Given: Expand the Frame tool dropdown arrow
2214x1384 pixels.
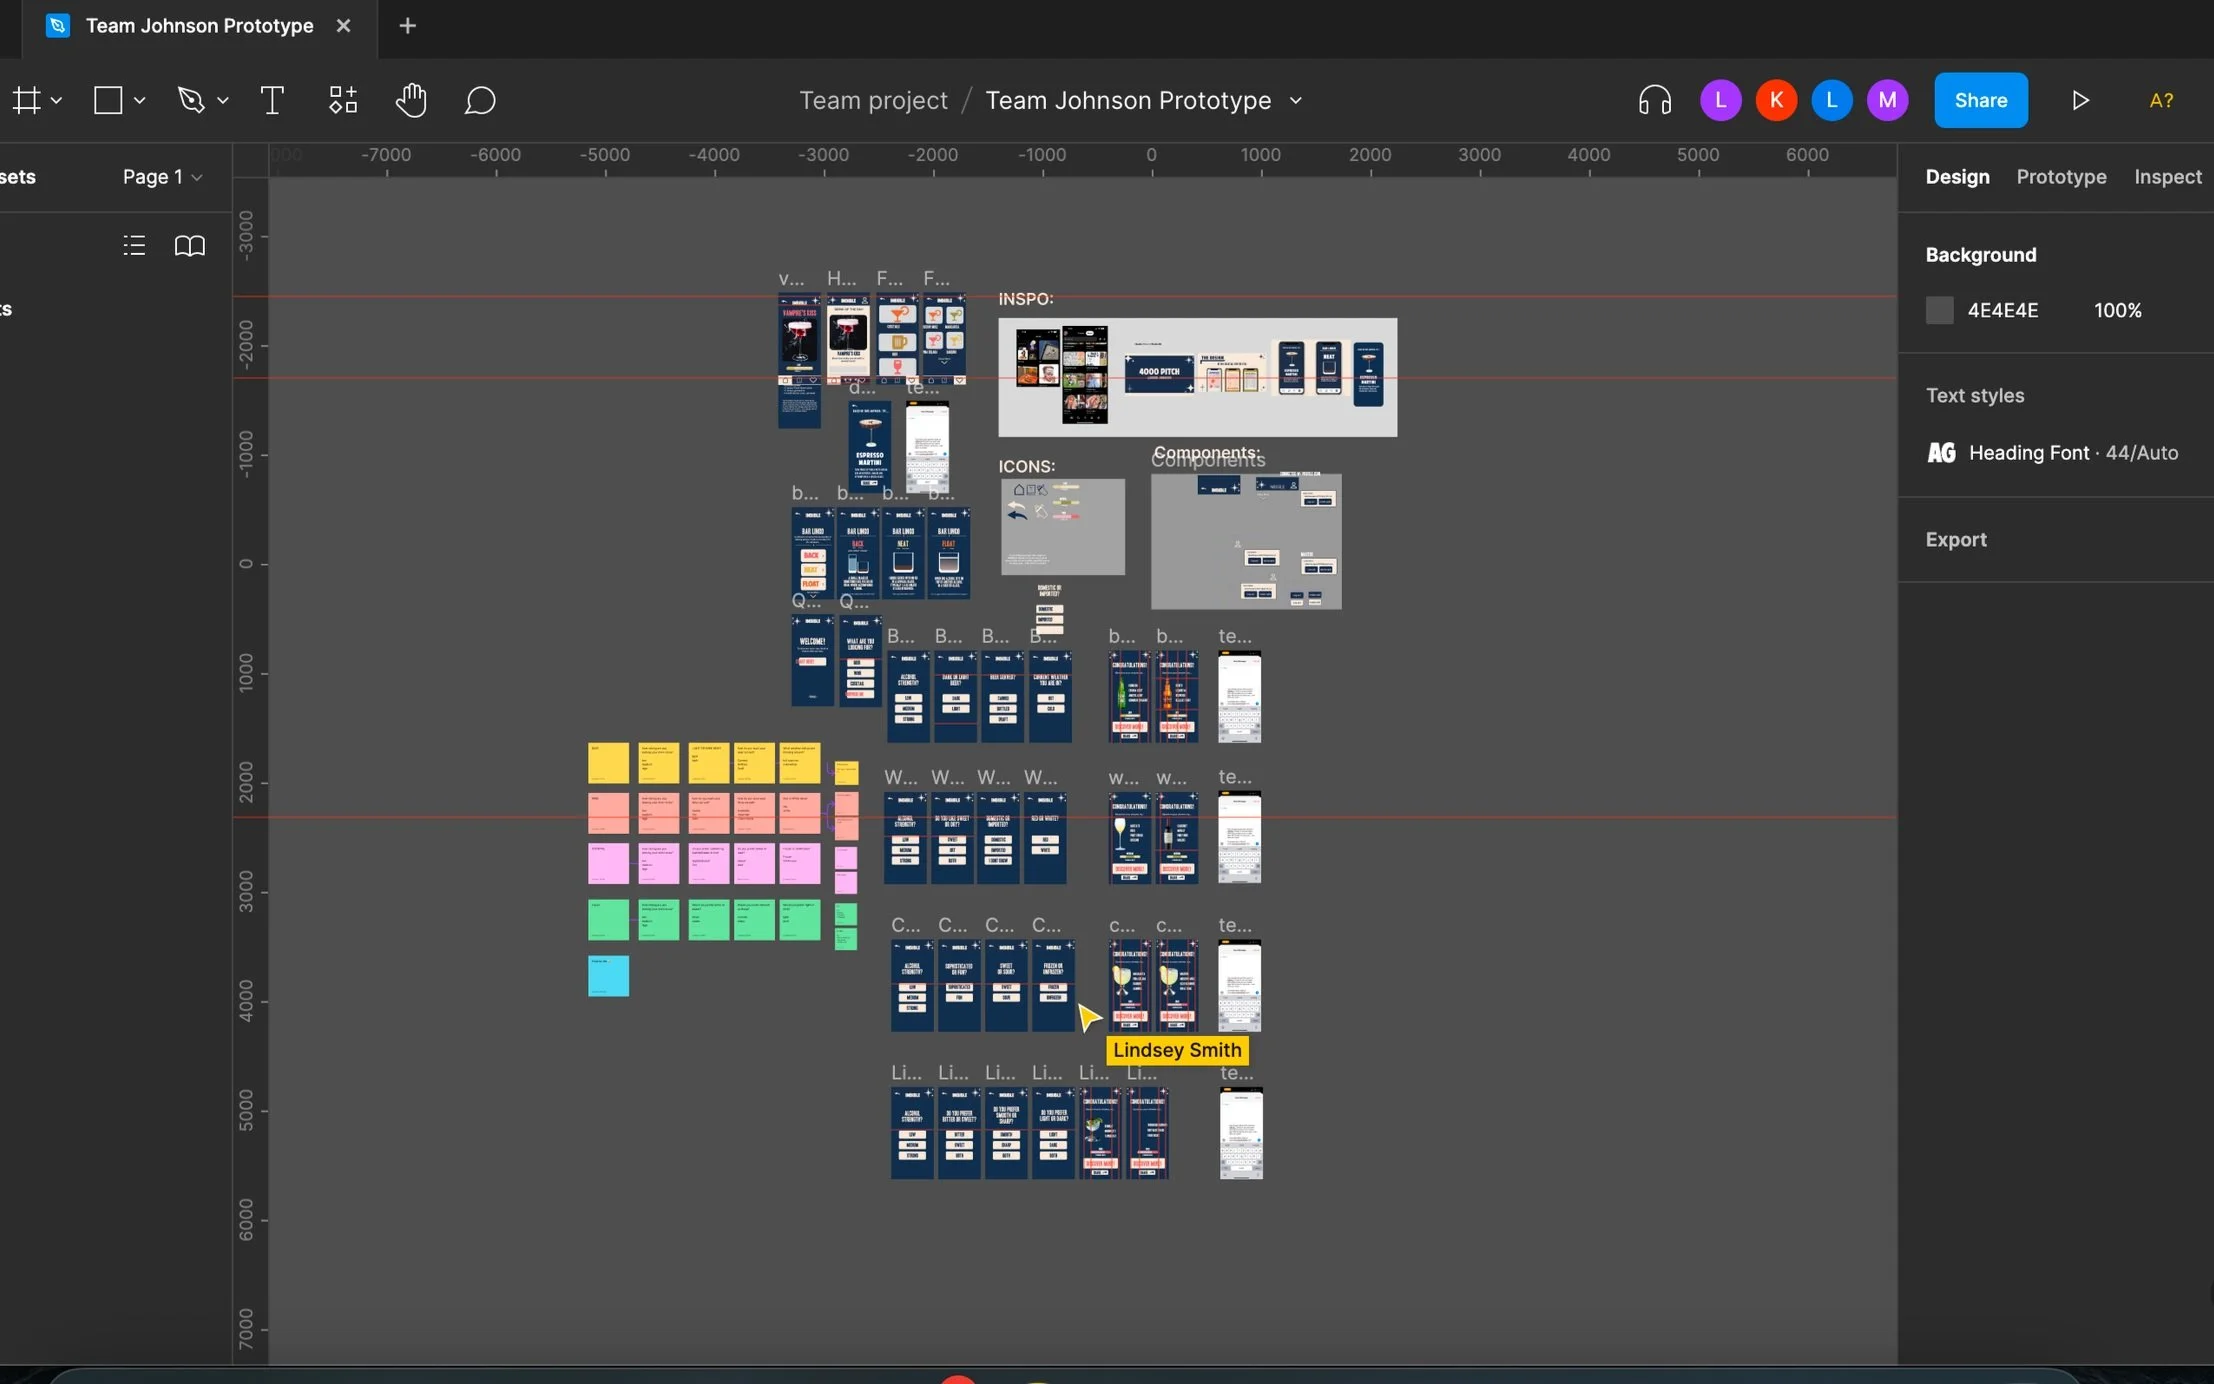Looking at the screenshot, I should coord(57,100).
